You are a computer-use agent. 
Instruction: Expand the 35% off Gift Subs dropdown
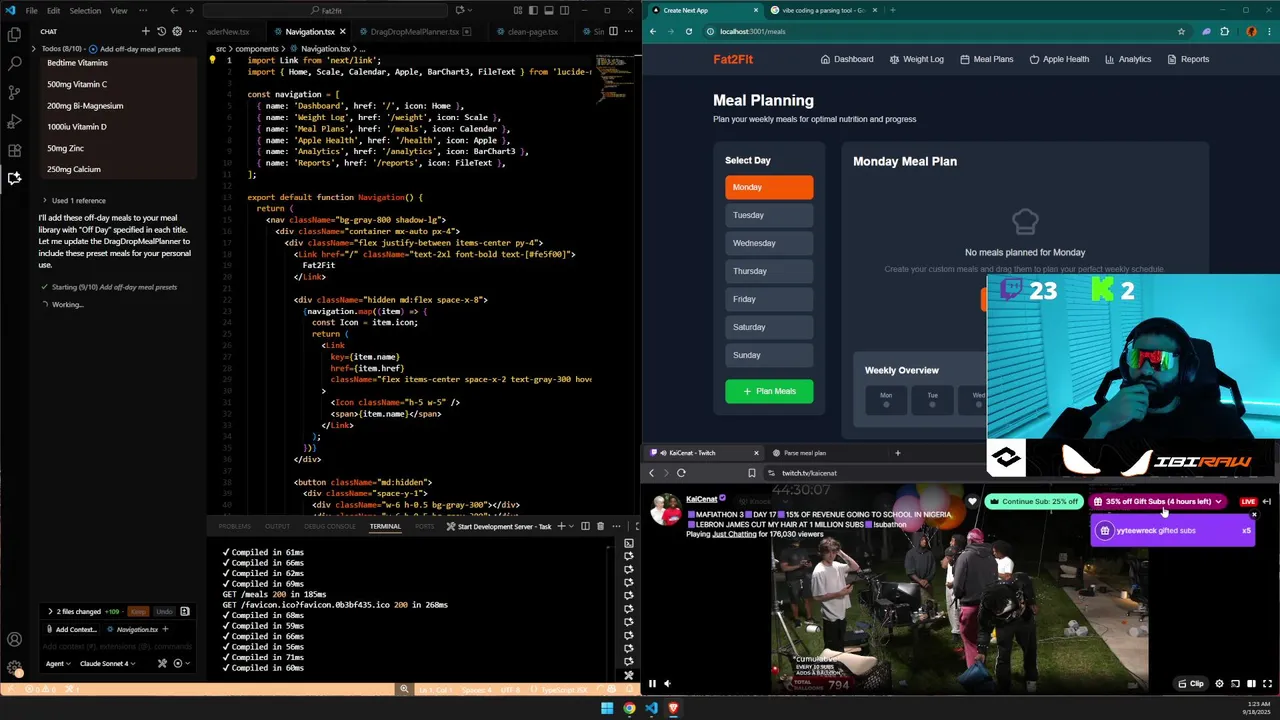1217,501
